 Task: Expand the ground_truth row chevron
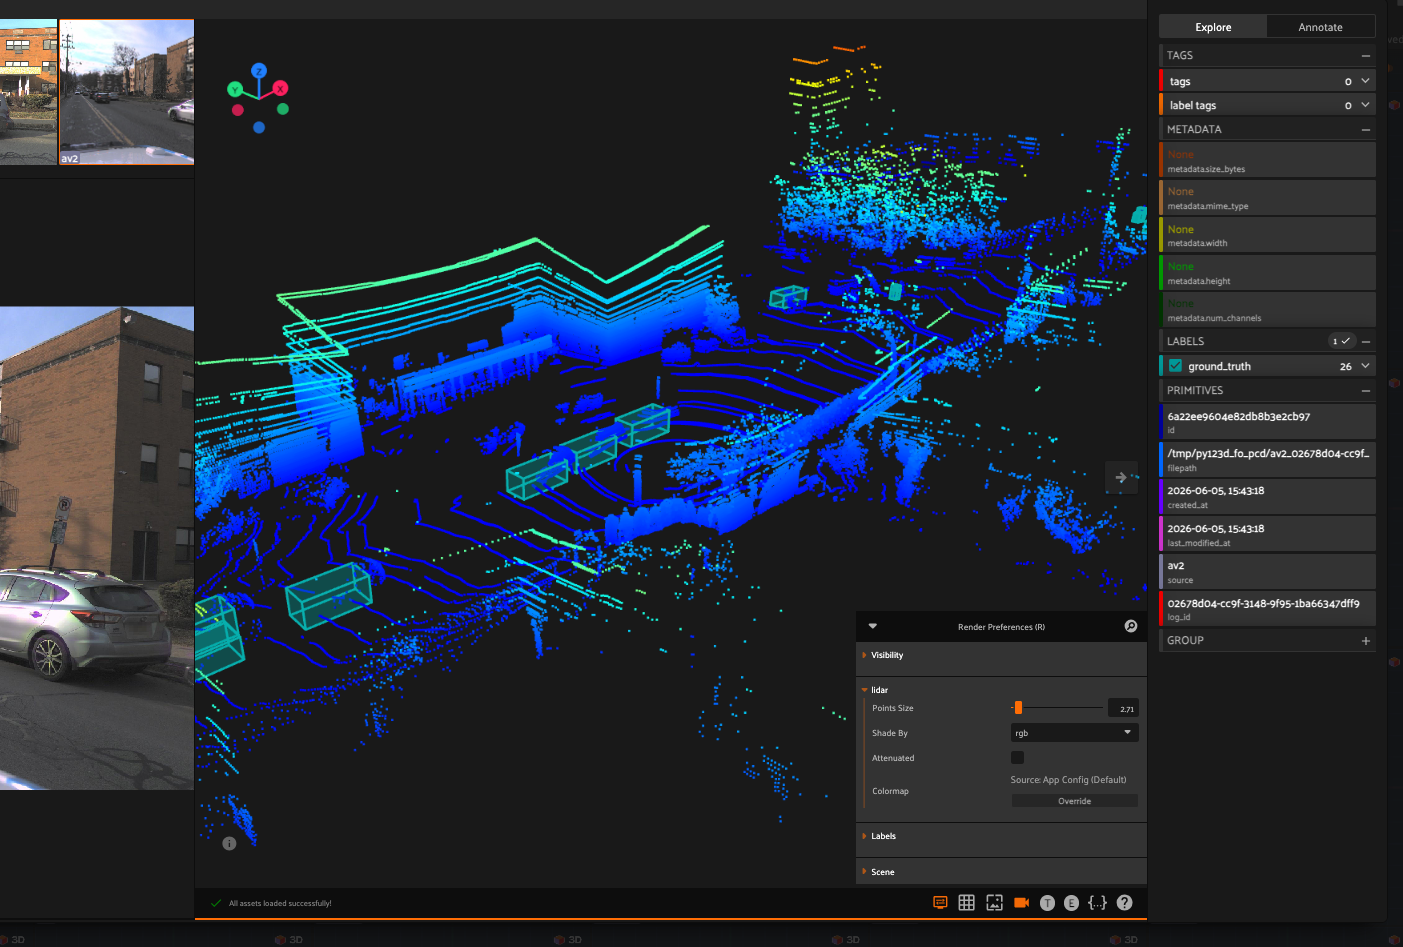pos(1365,366)
